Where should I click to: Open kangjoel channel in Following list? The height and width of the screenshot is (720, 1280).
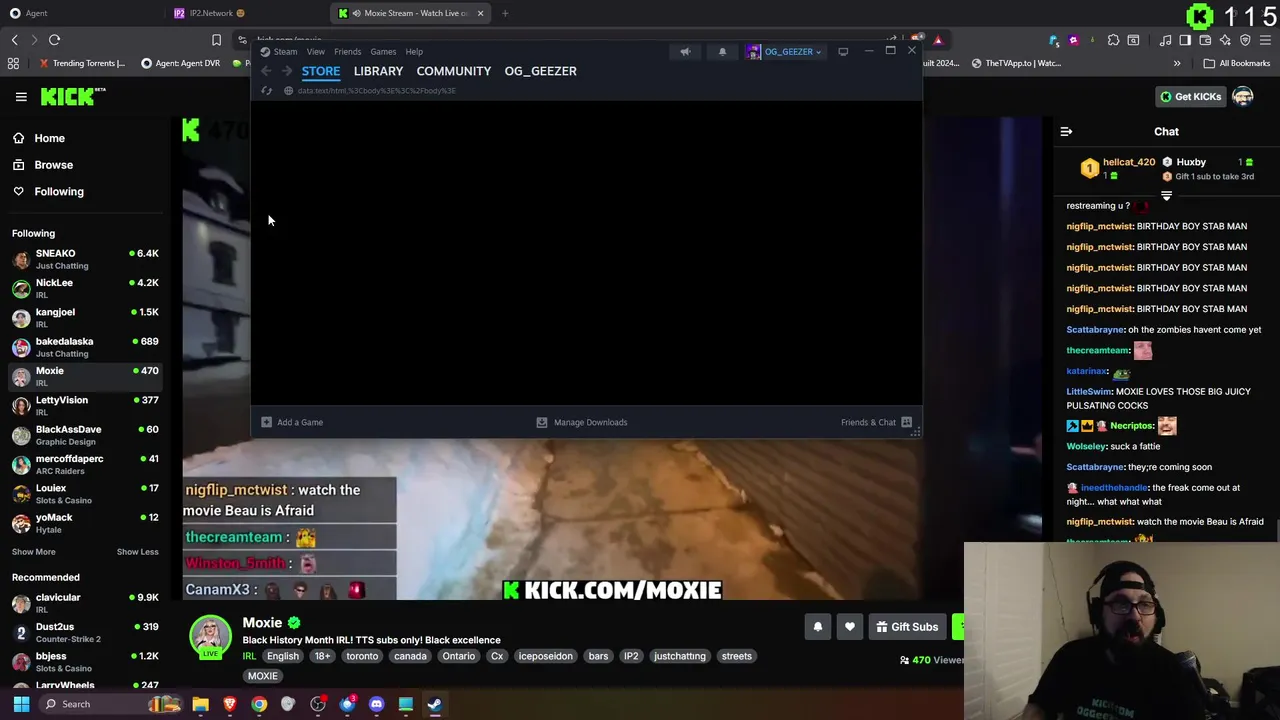[85, 318]
